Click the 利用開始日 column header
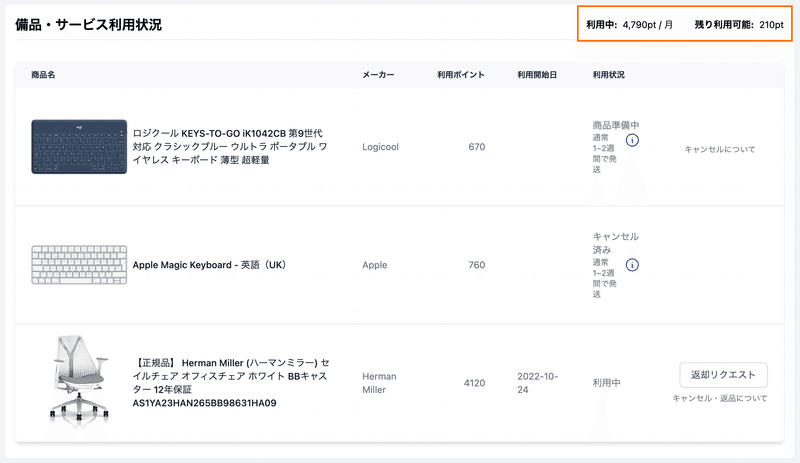 (x=537, y=75)
